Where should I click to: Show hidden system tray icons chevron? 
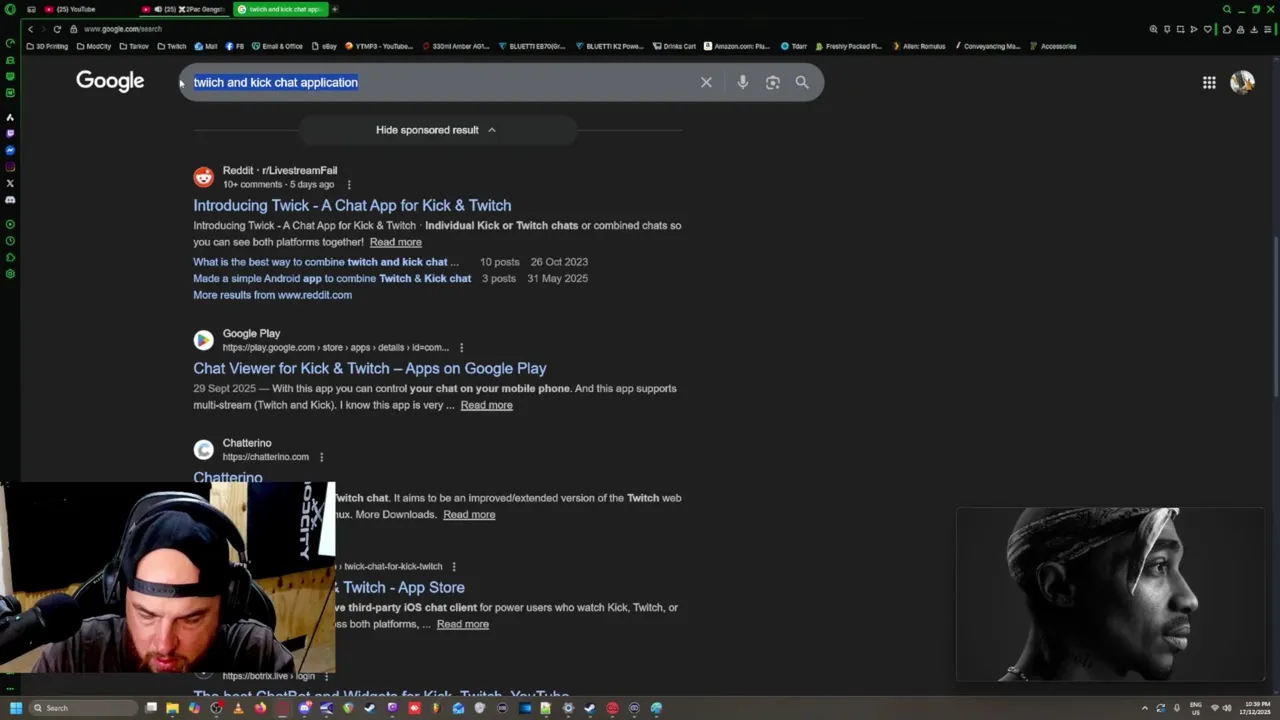tap(1145, 708)
